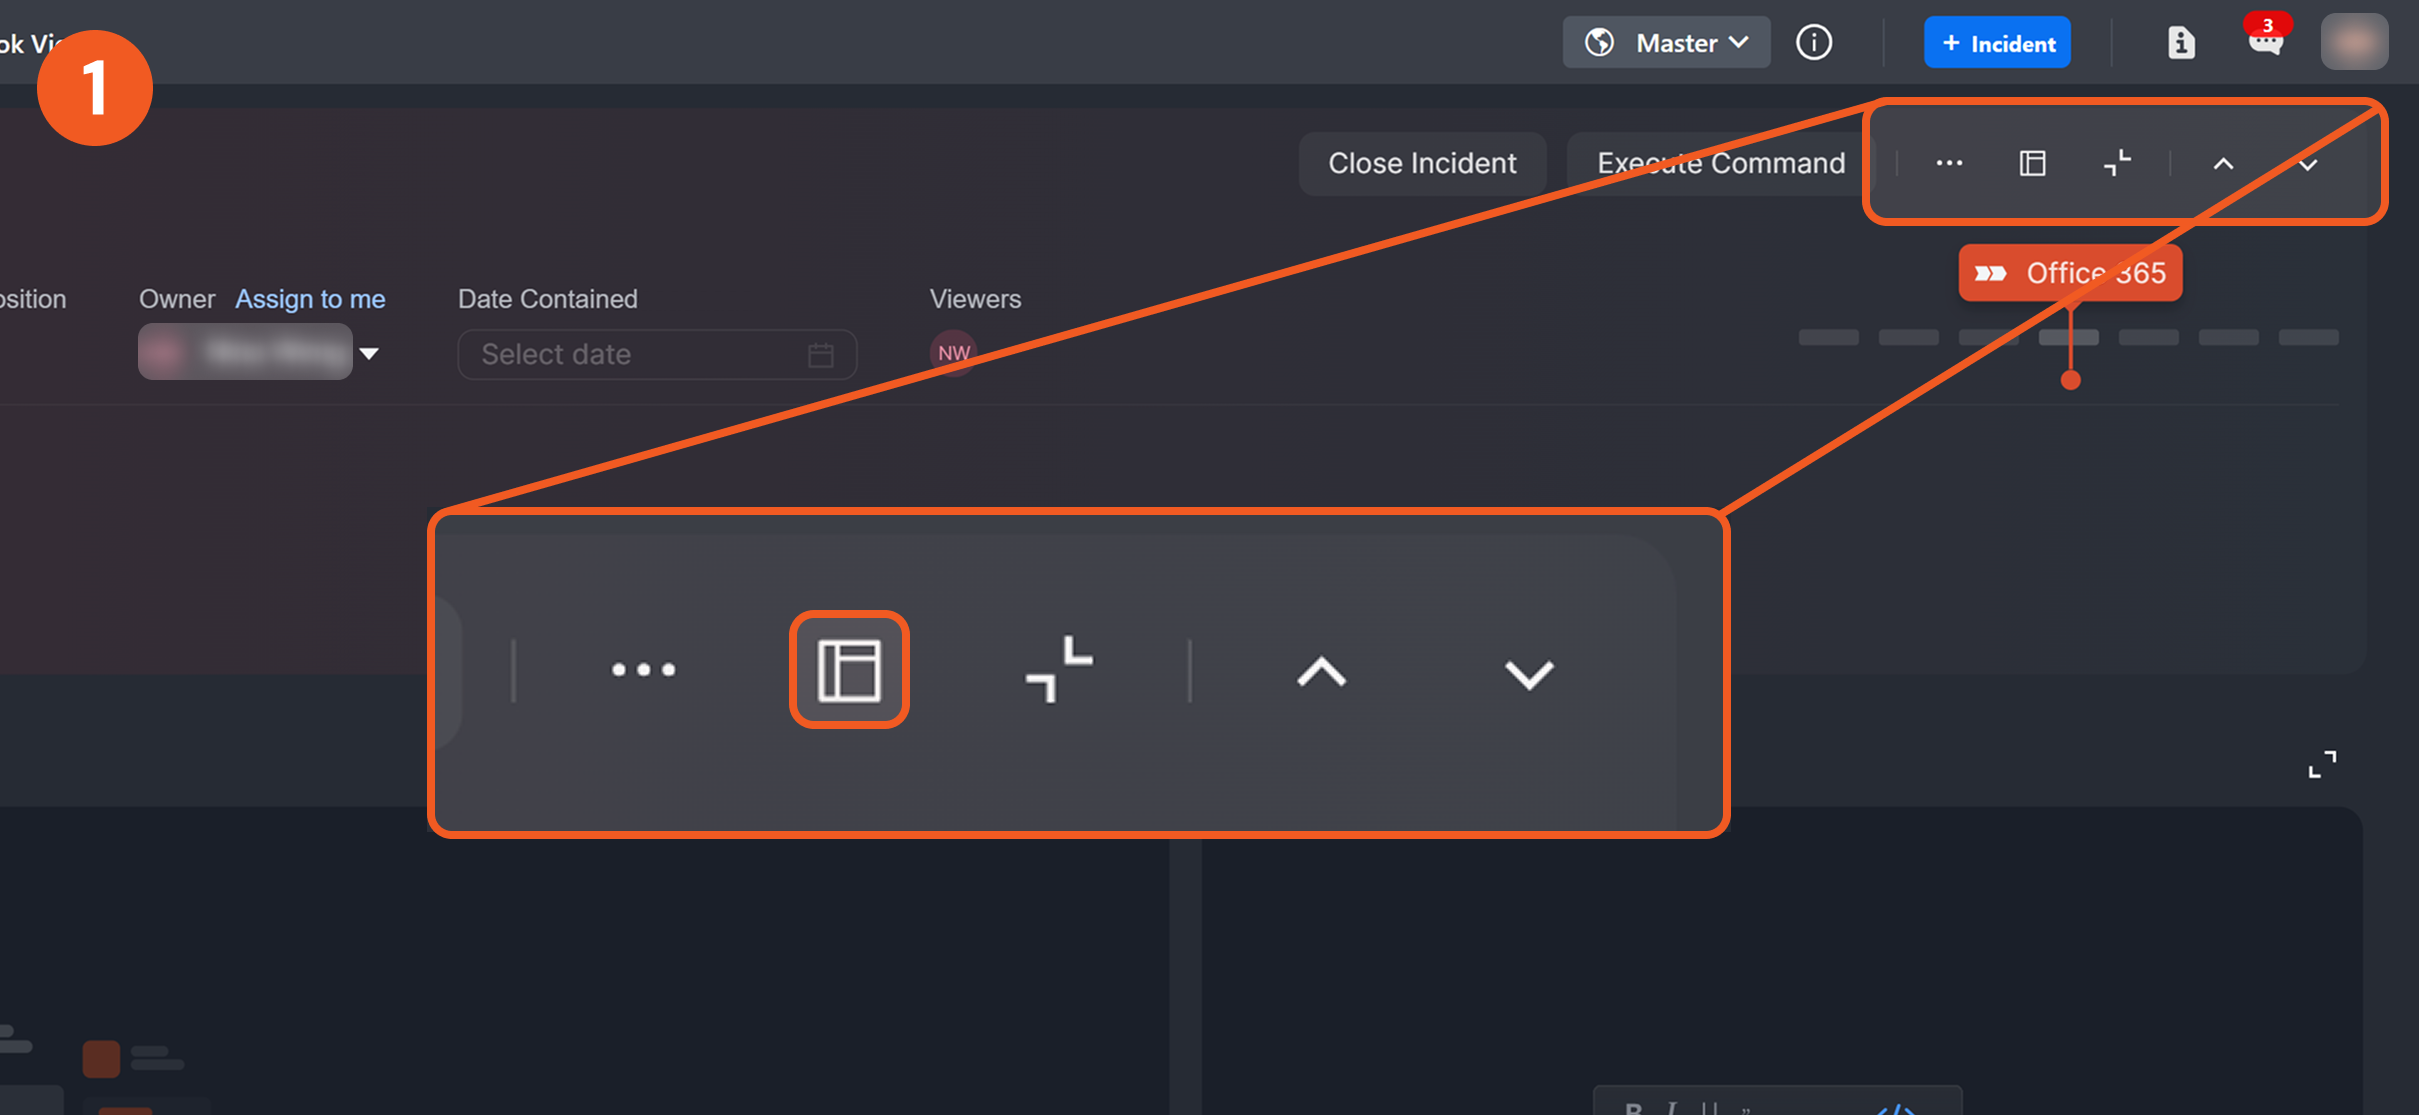Expand the Owner dropdown arrow

[x=369, y=354]
